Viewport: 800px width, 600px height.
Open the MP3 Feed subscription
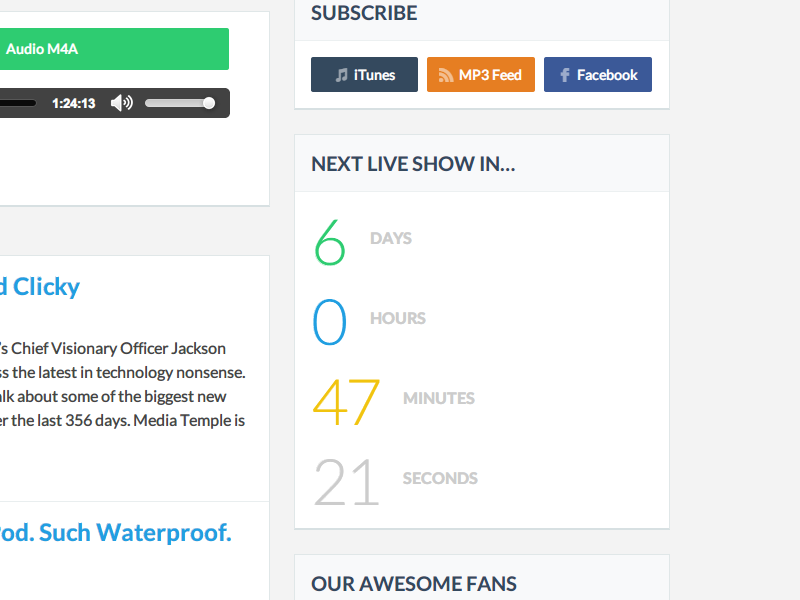[480, 74]
